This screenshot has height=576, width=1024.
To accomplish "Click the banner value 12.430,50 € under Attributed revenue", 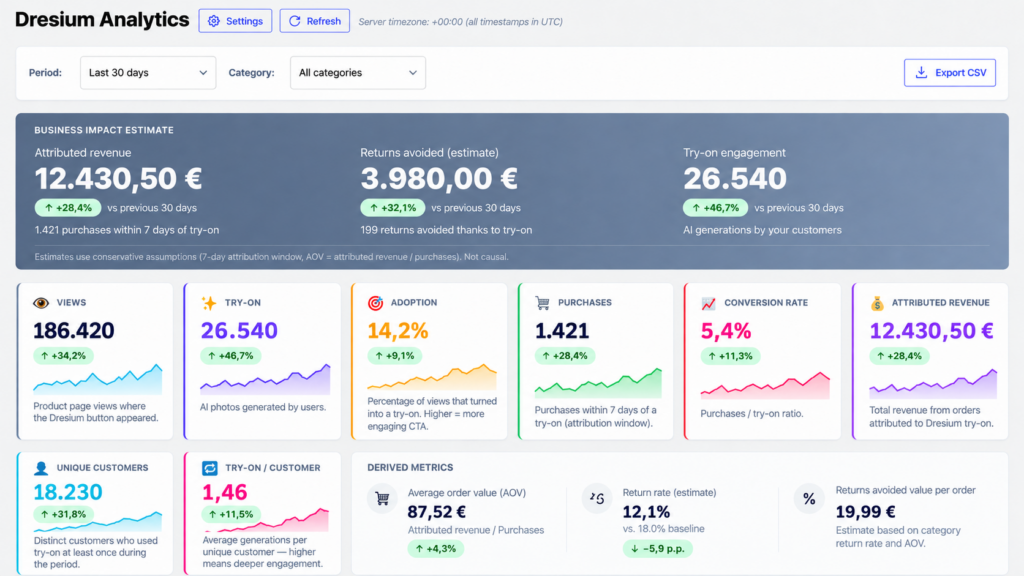I will [118, 178].
